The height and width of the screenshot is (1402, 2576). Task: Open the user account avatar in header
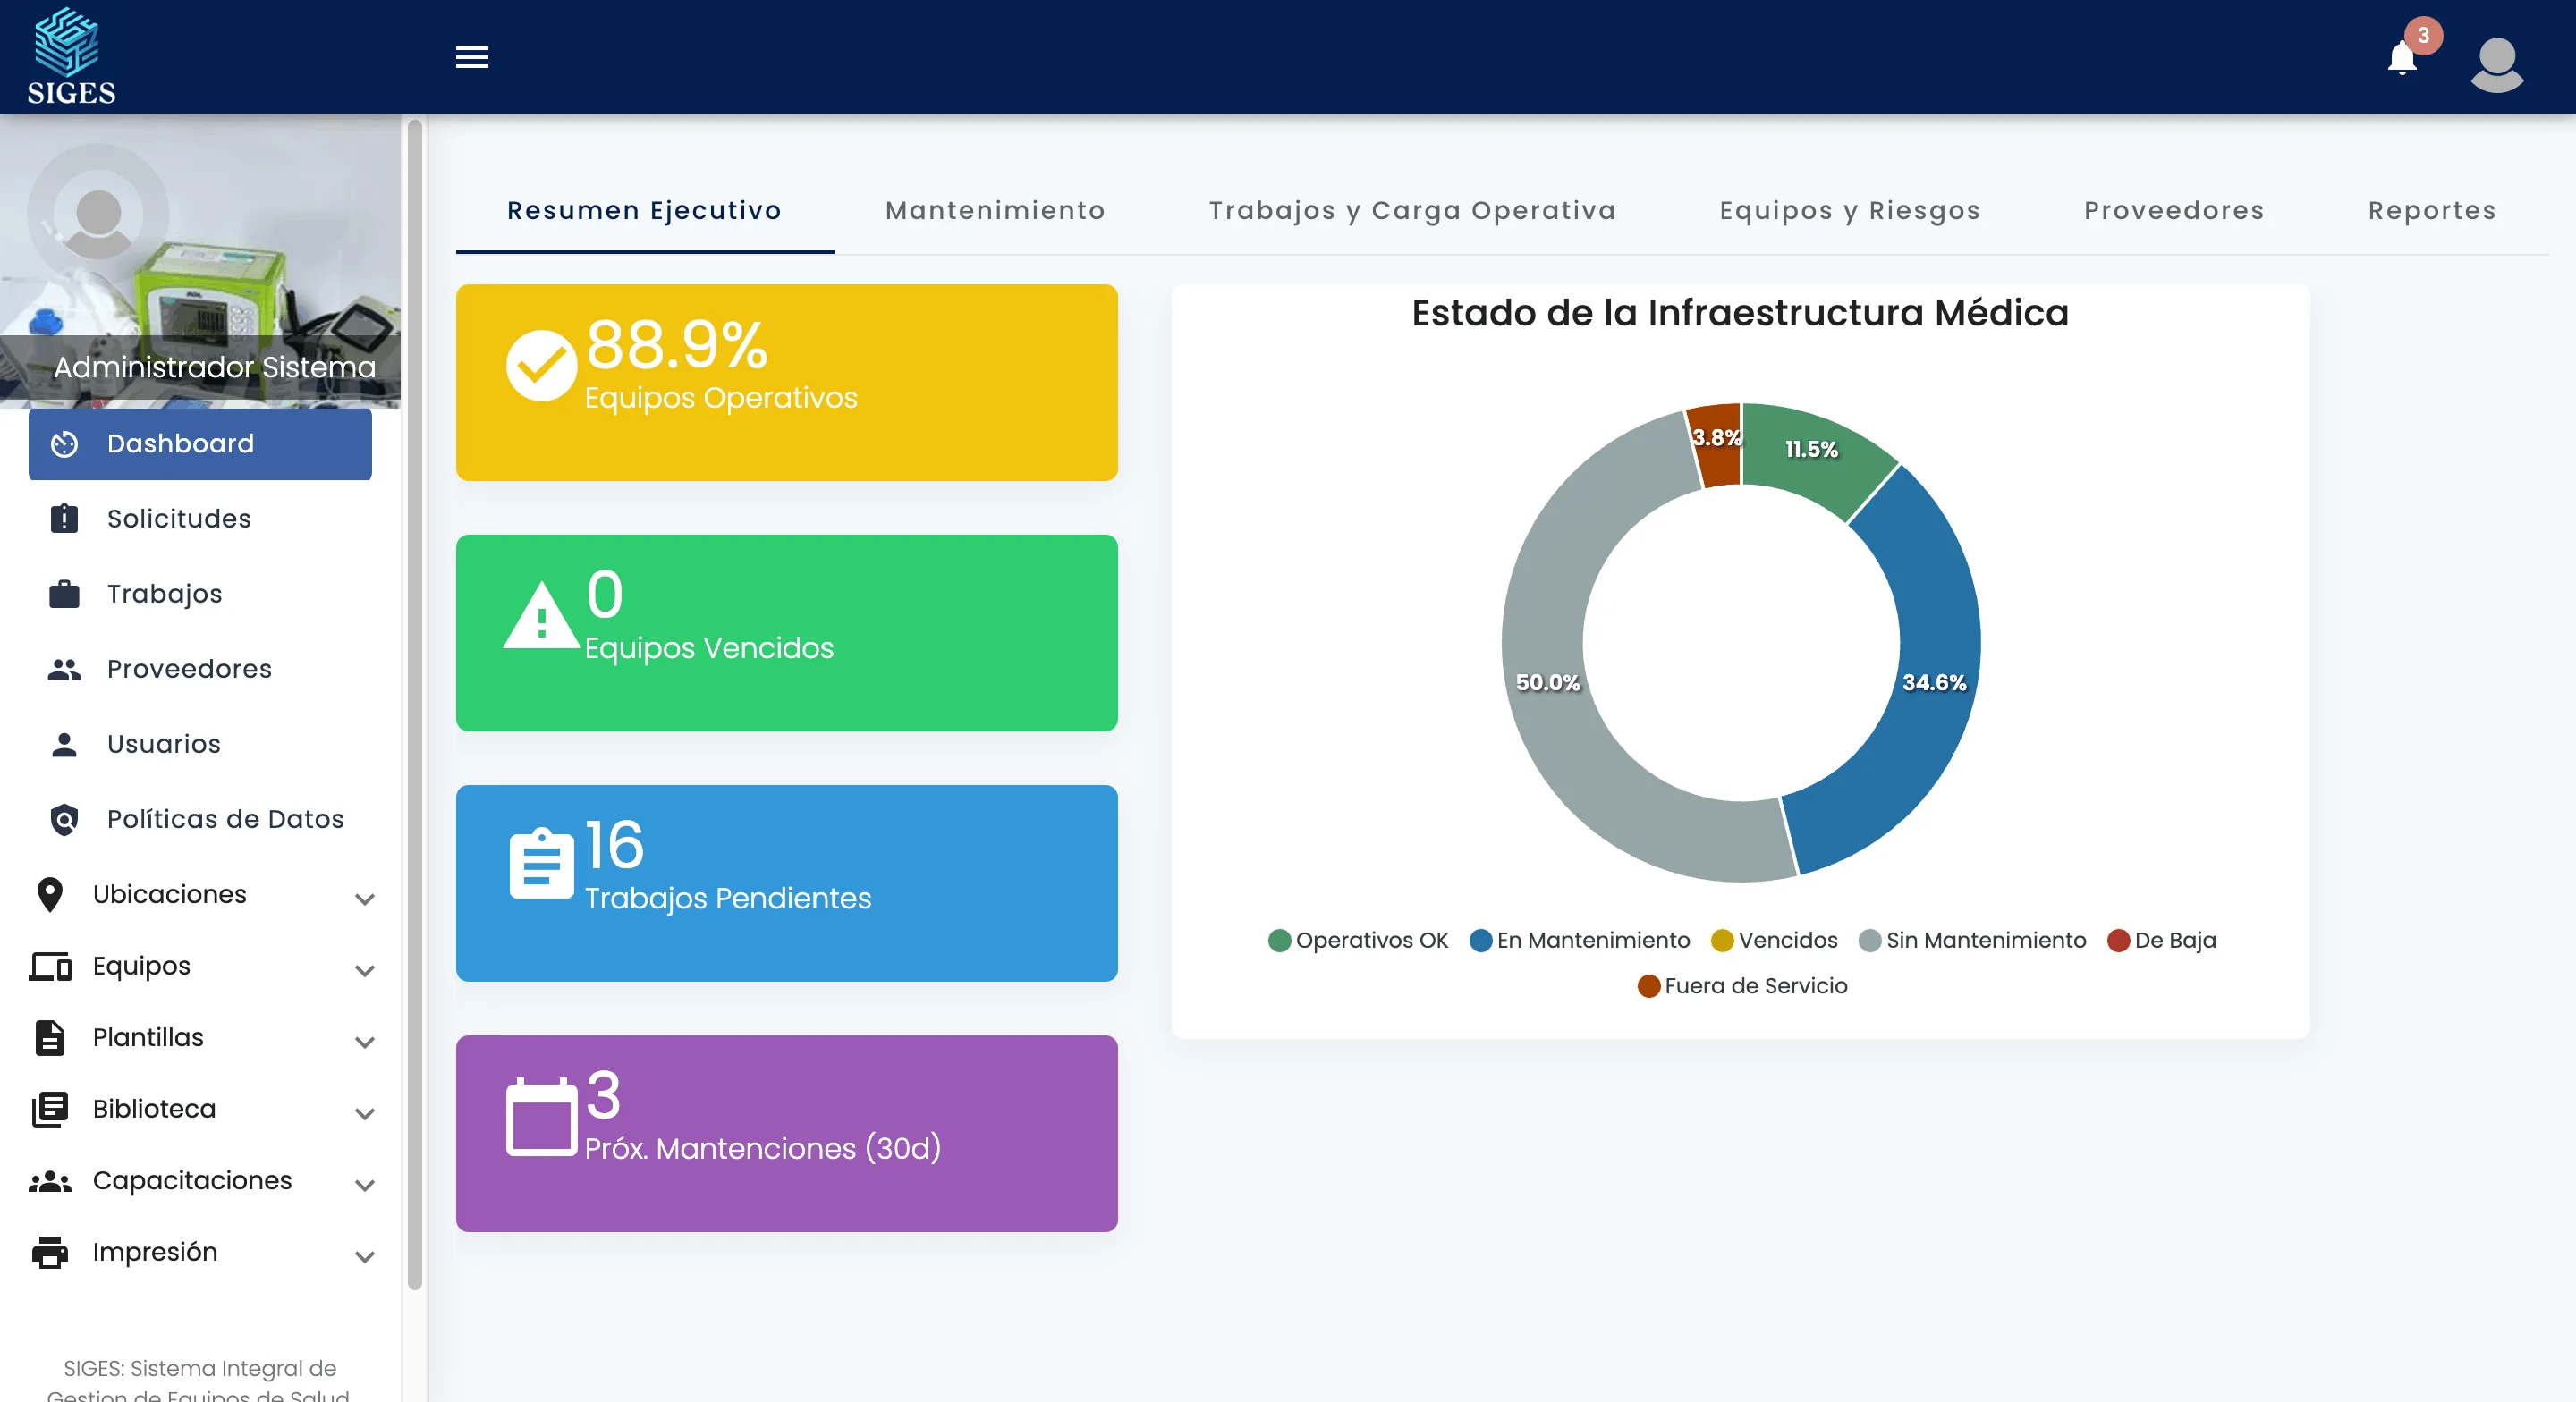point(2497,64)
